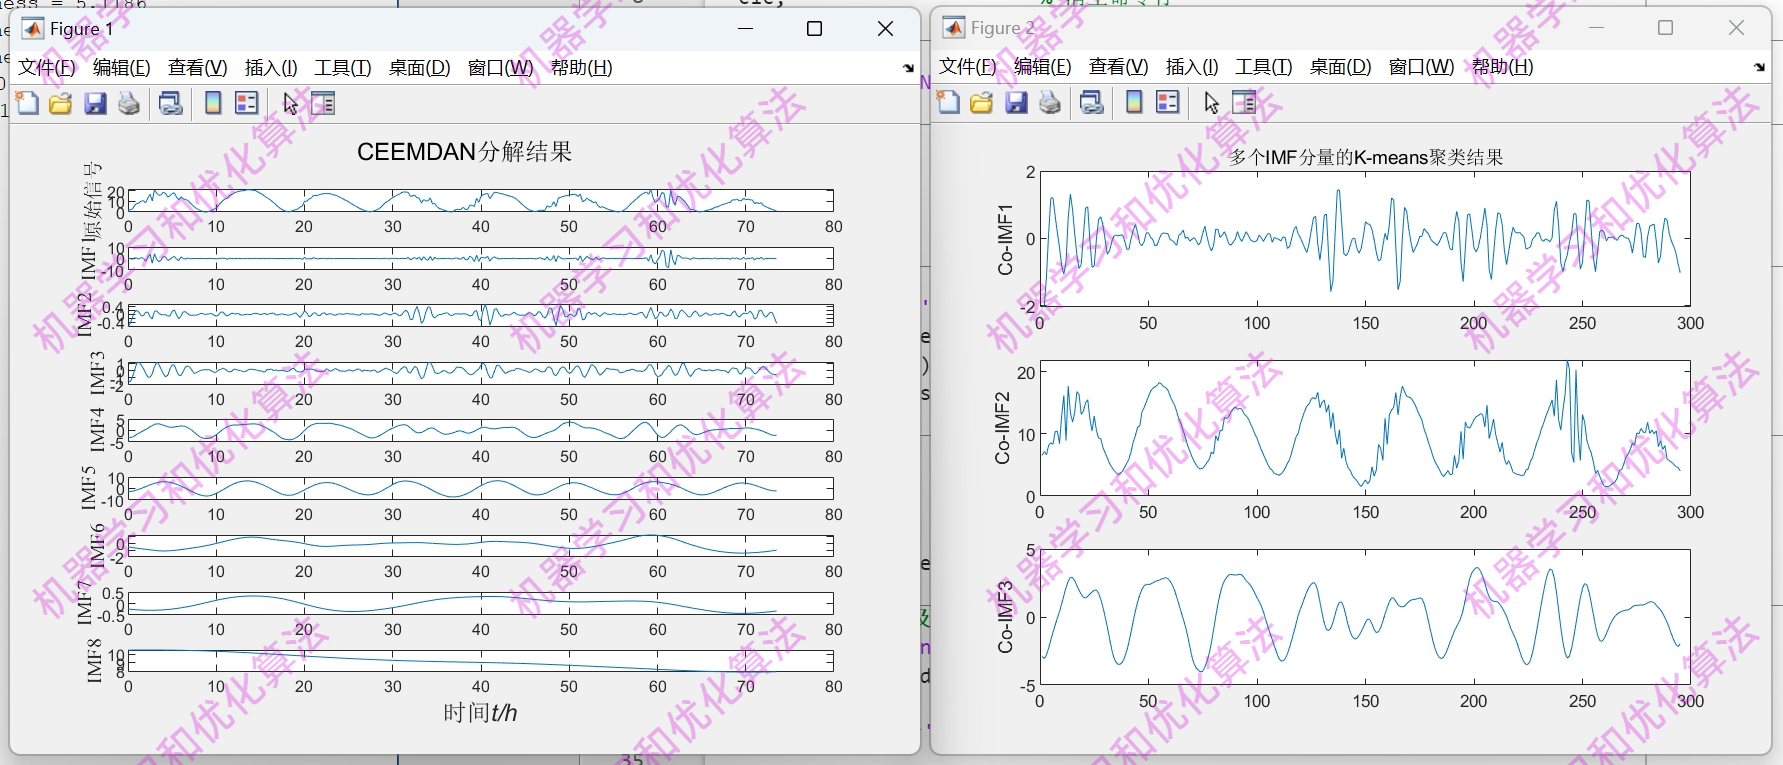Open 窗口(W) menu in Figure 1
This screenshot has height=765, width=1783.
coord(501,68)
